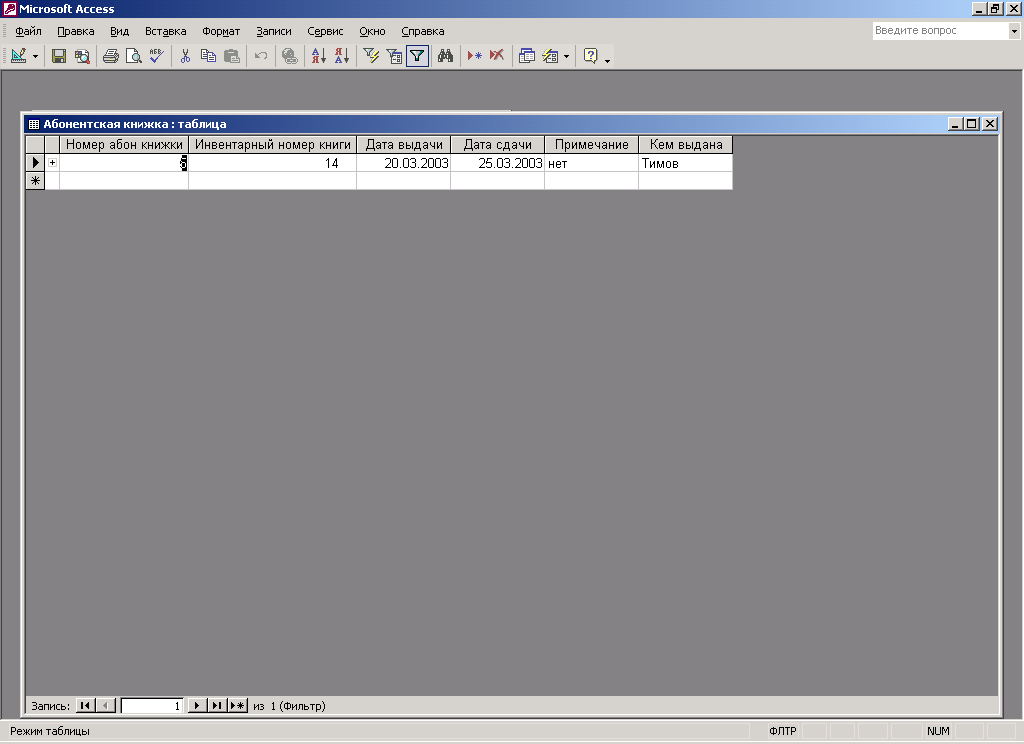Viewport: 1024px width, 744px height.
Task: Paste from clipboard icon
Action: tap(232, 56)
